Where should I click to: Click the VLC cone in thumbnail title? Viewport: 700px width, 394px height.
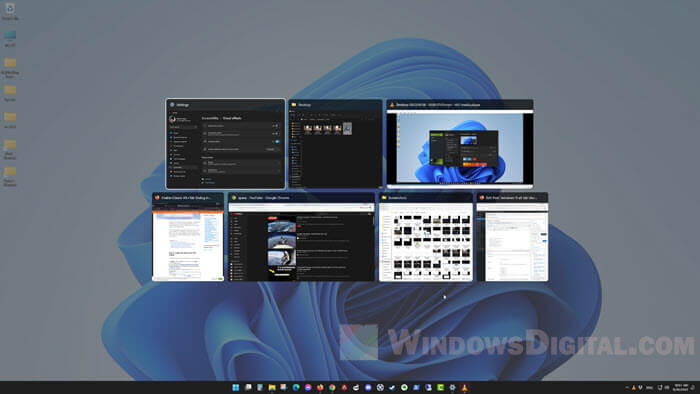(x=392, y=105)
